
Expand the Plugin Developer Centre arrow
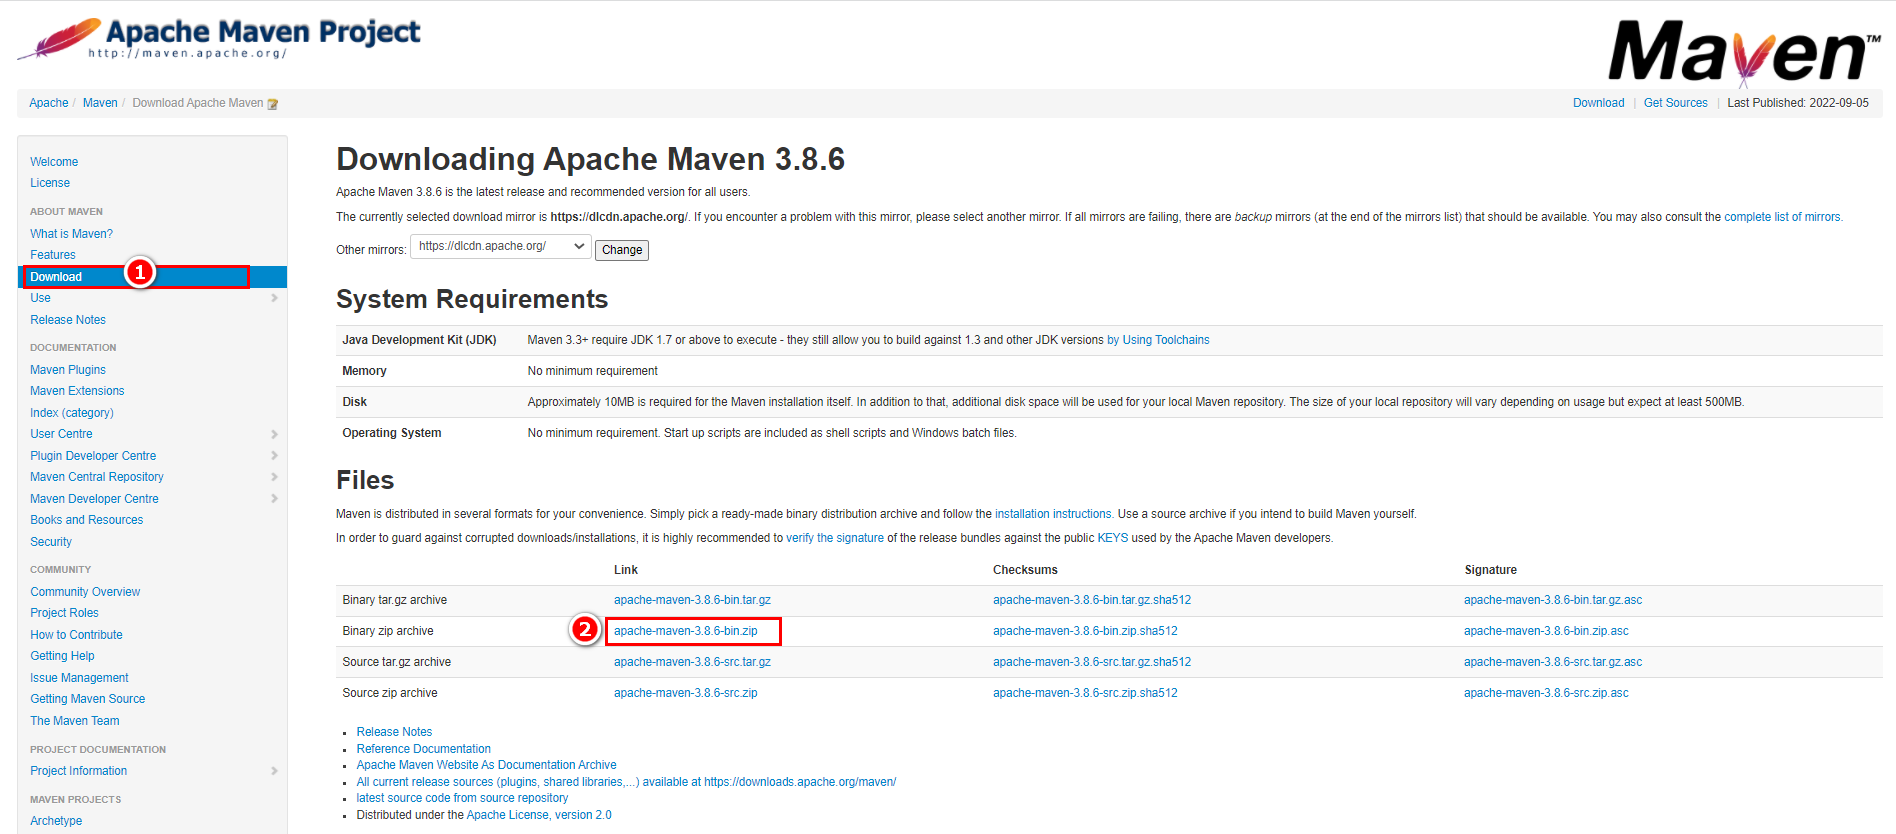[274, 456]
